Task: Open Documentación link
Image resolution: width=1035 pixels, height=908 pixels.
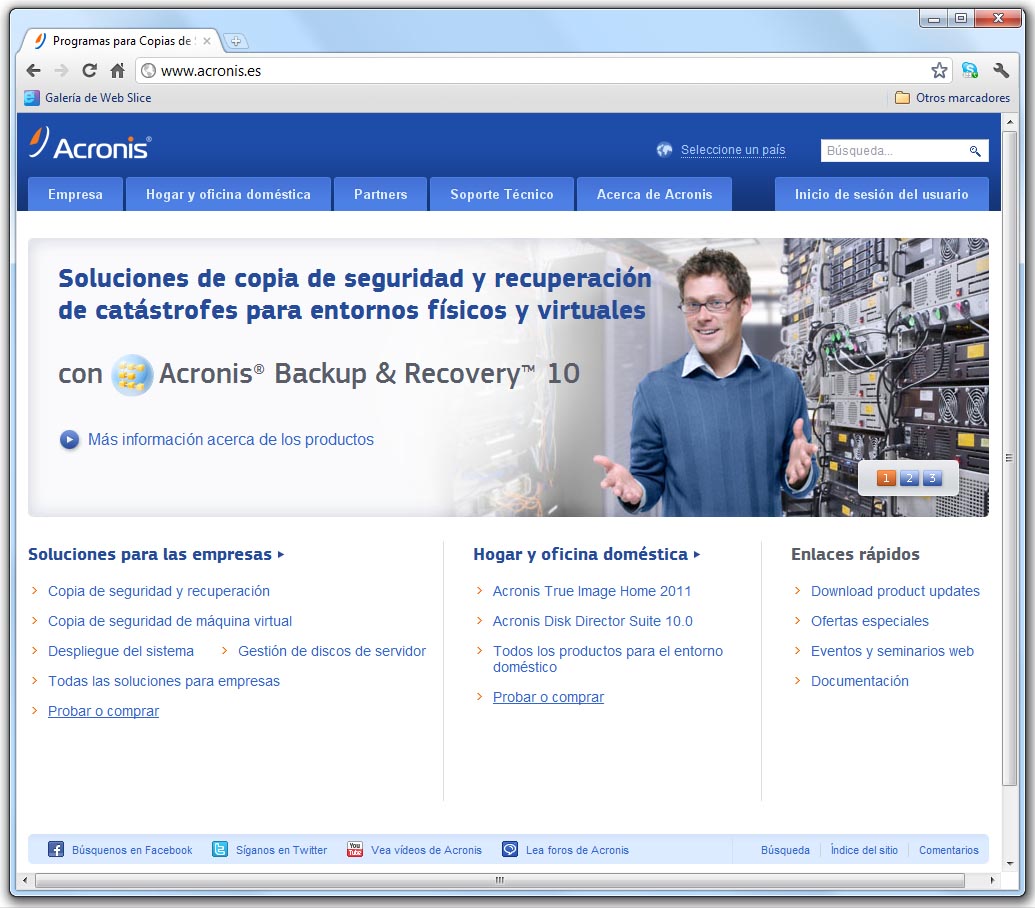Action: pyautogui.click(x=859, y=681)
